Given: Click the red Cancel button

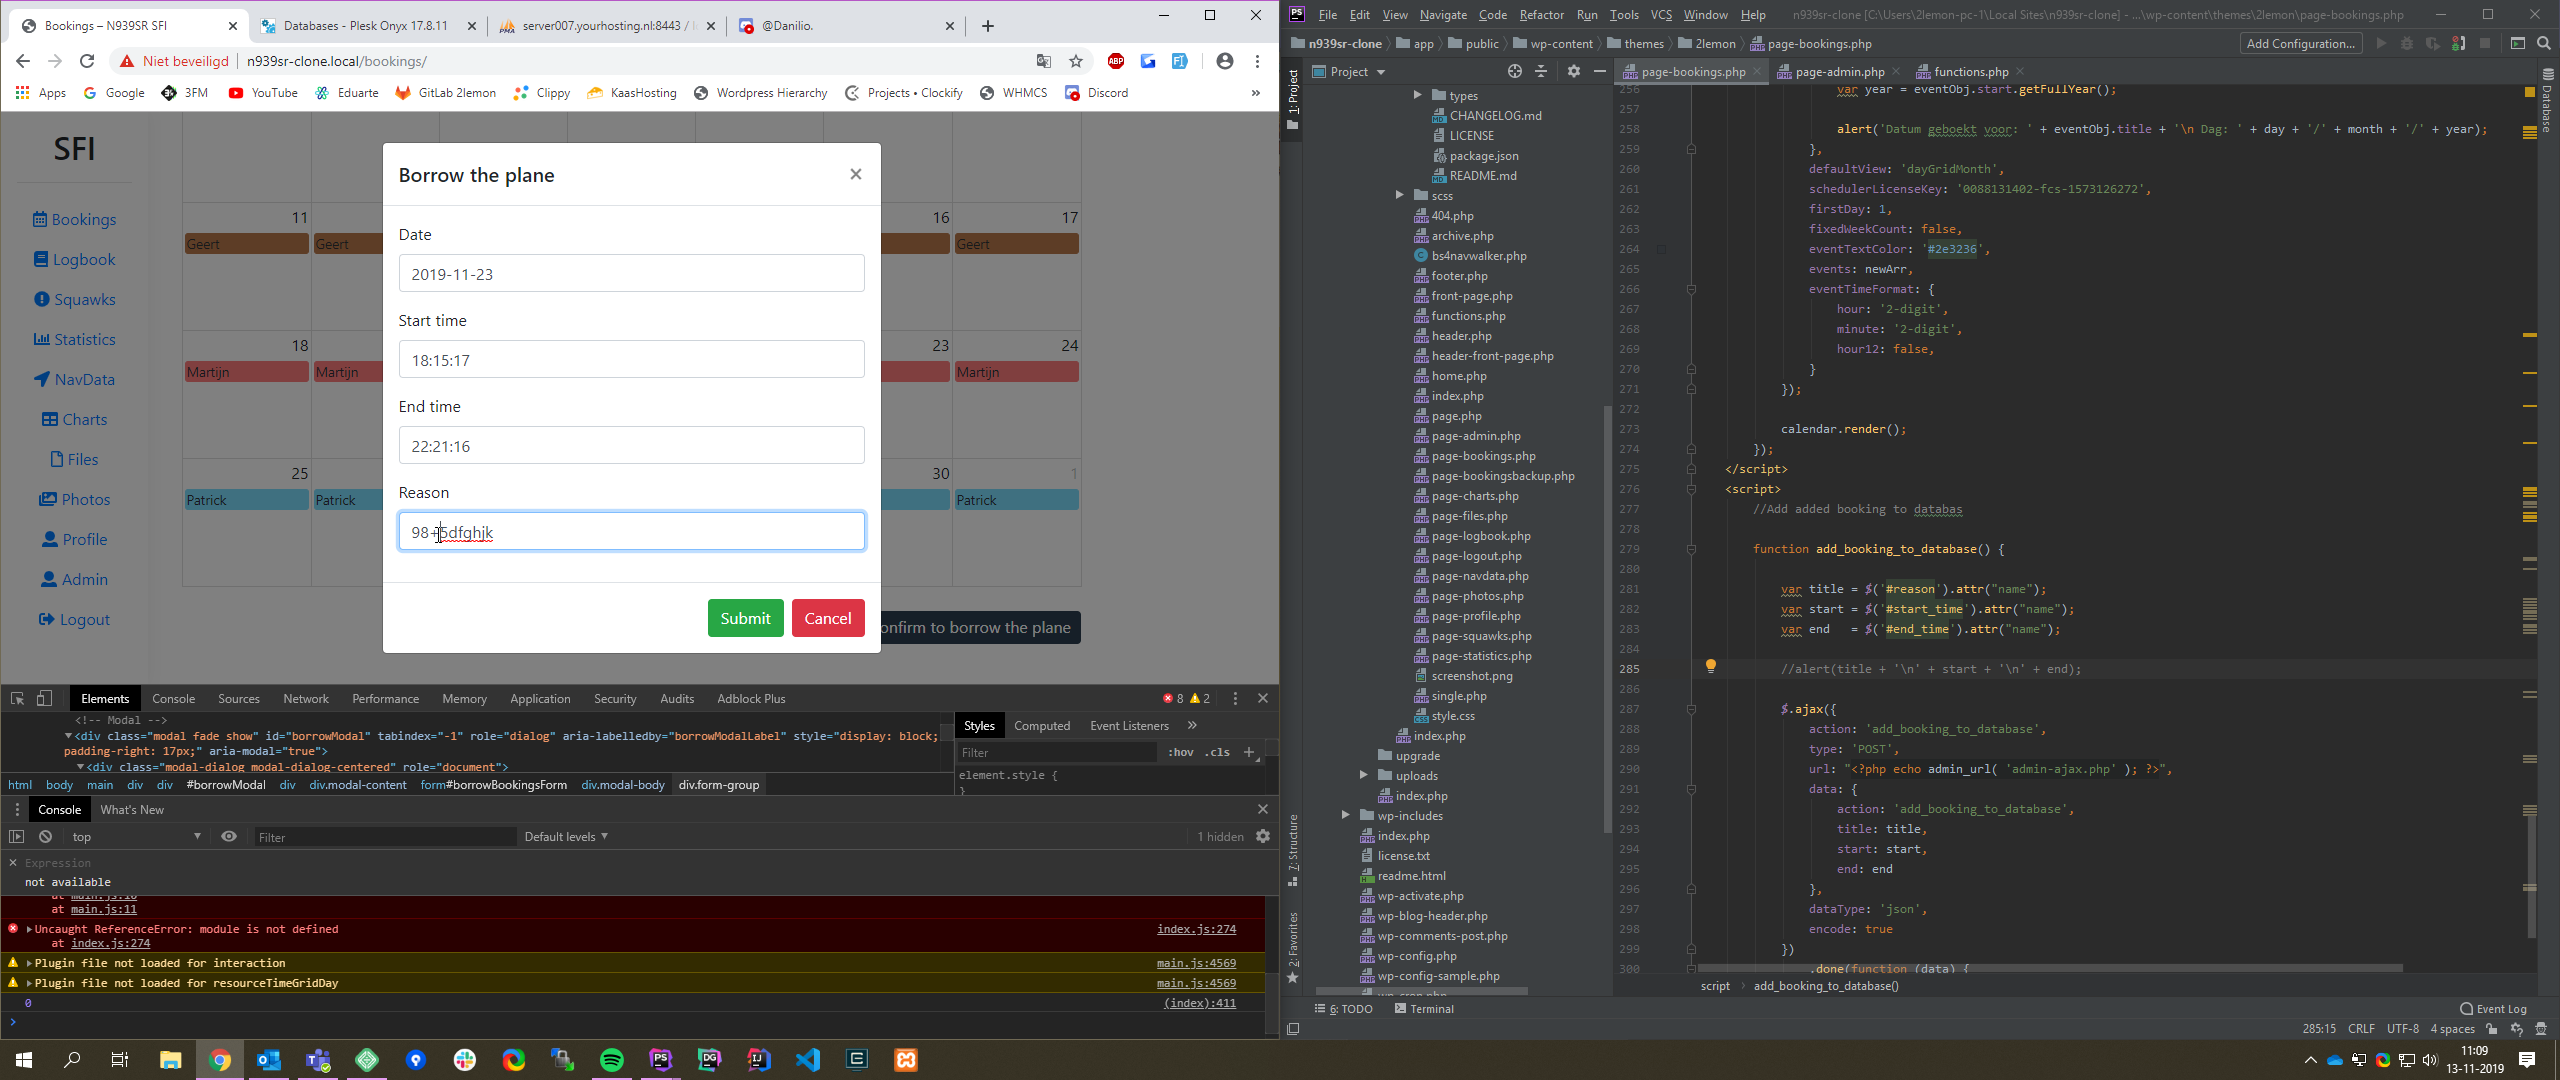Looking at the screenshot, I should tap(827, 618).
